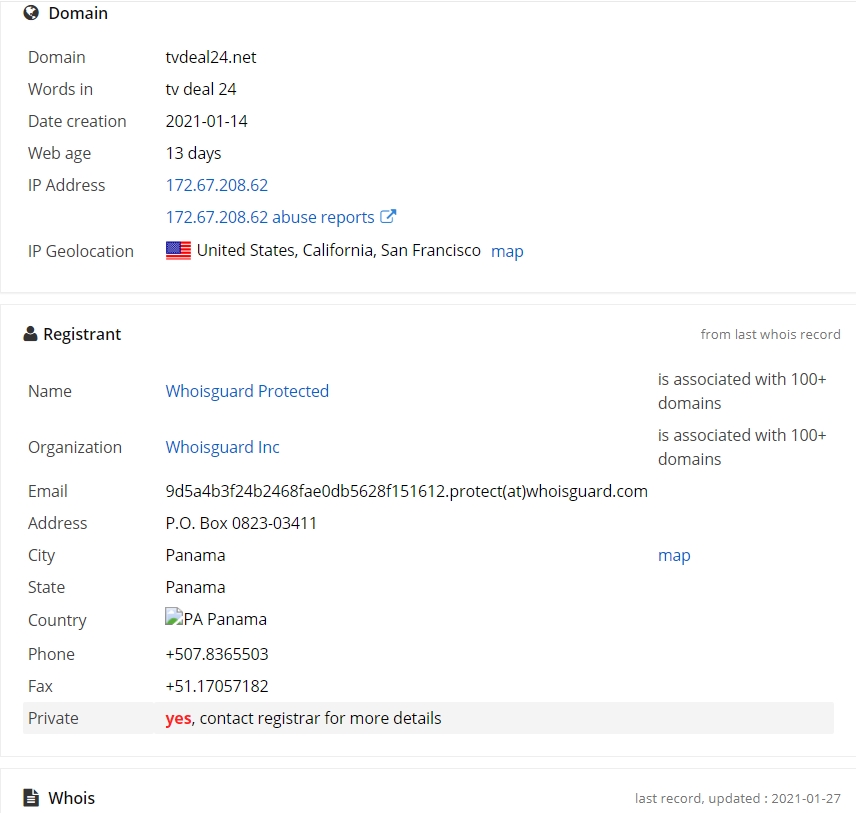Click the United States flag icon
The image size is (856, 813).
click(179, 251)
